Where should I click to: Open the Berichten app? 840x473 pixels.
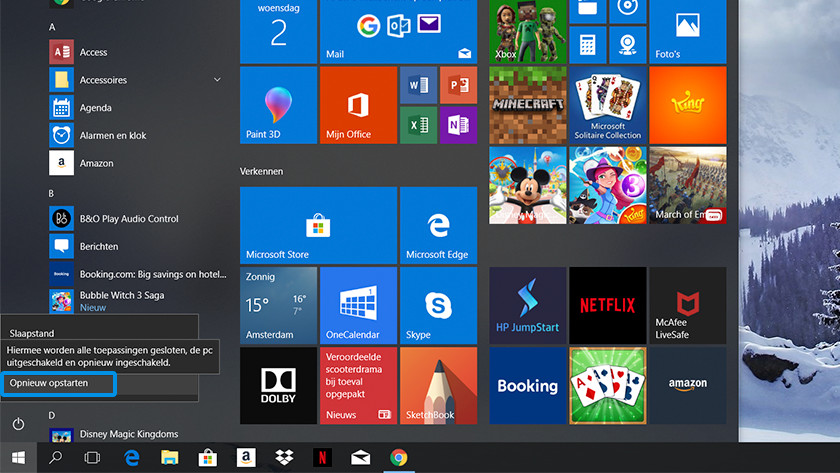click(137, 246)
